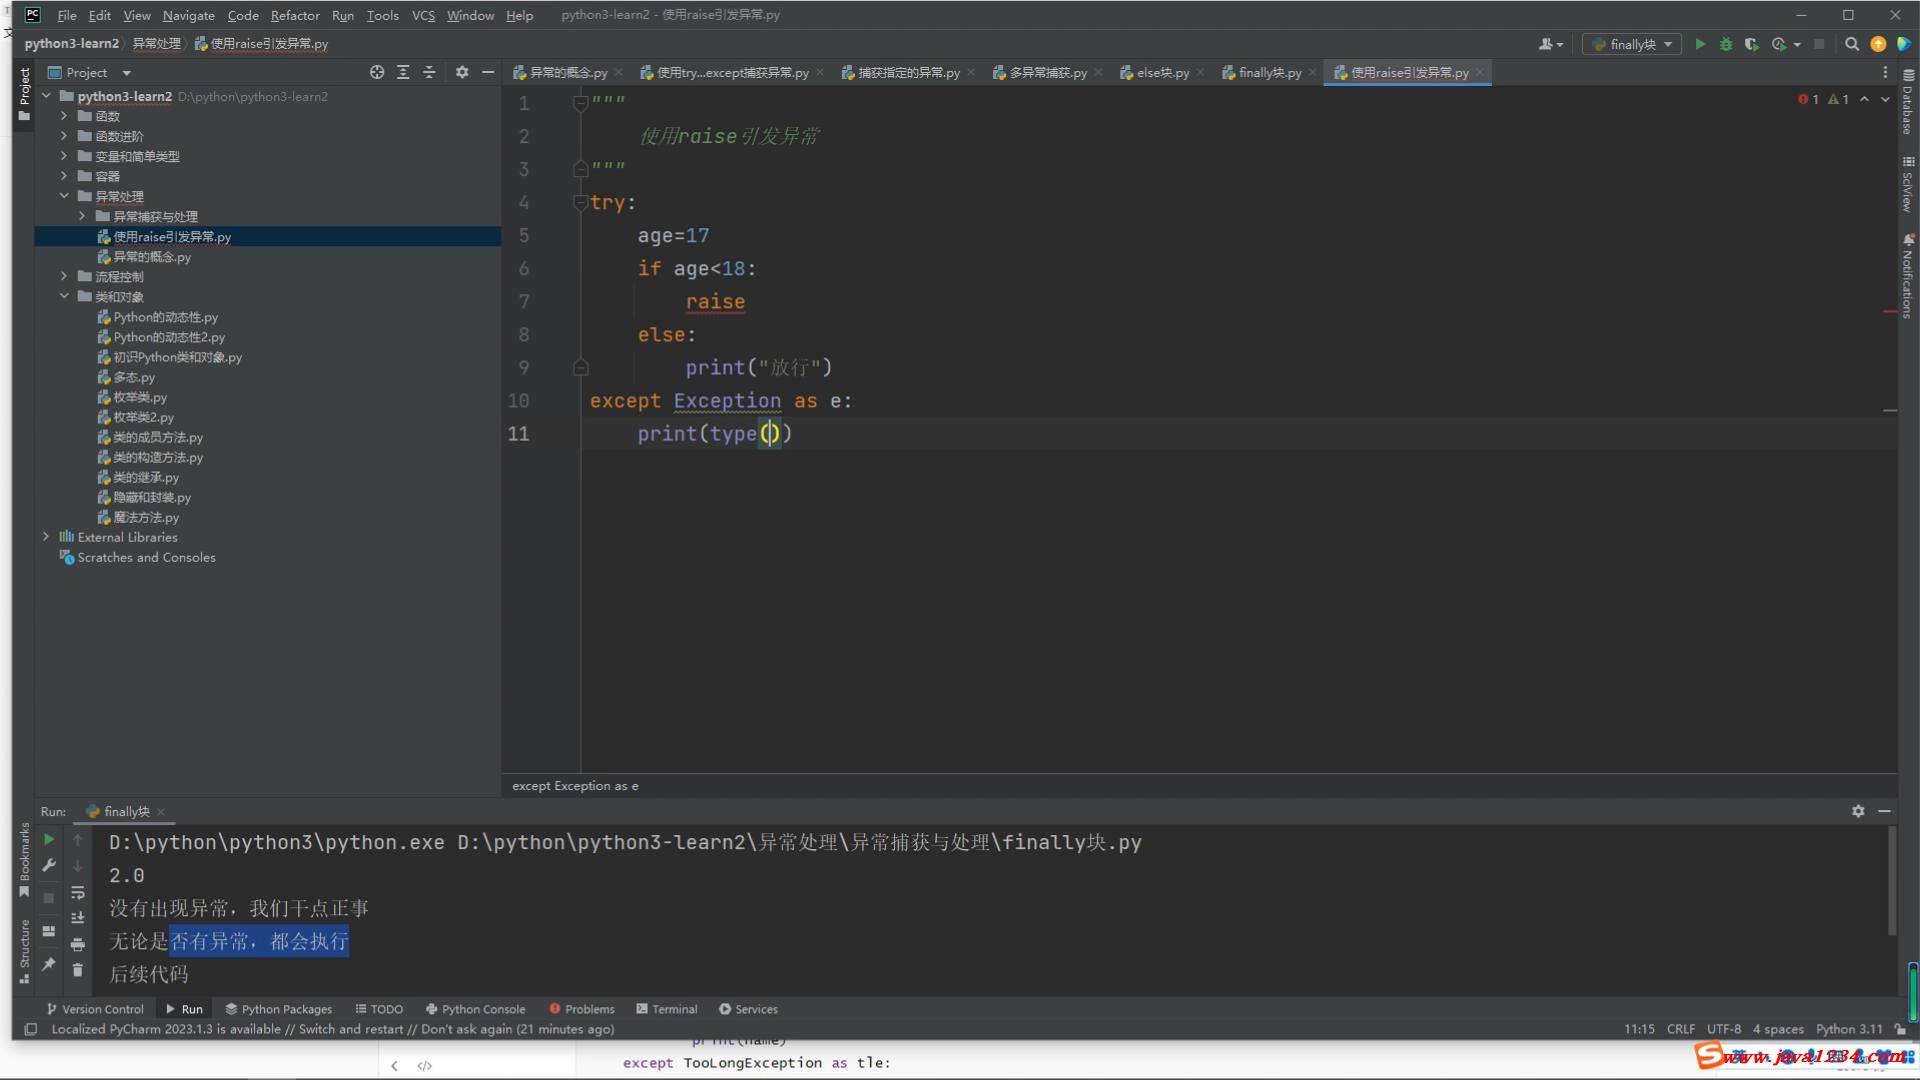Open the finally块 run configuration dropdown
Image resolution: width=1920 pixels, height=1080 pixels.
[1631, 44]
